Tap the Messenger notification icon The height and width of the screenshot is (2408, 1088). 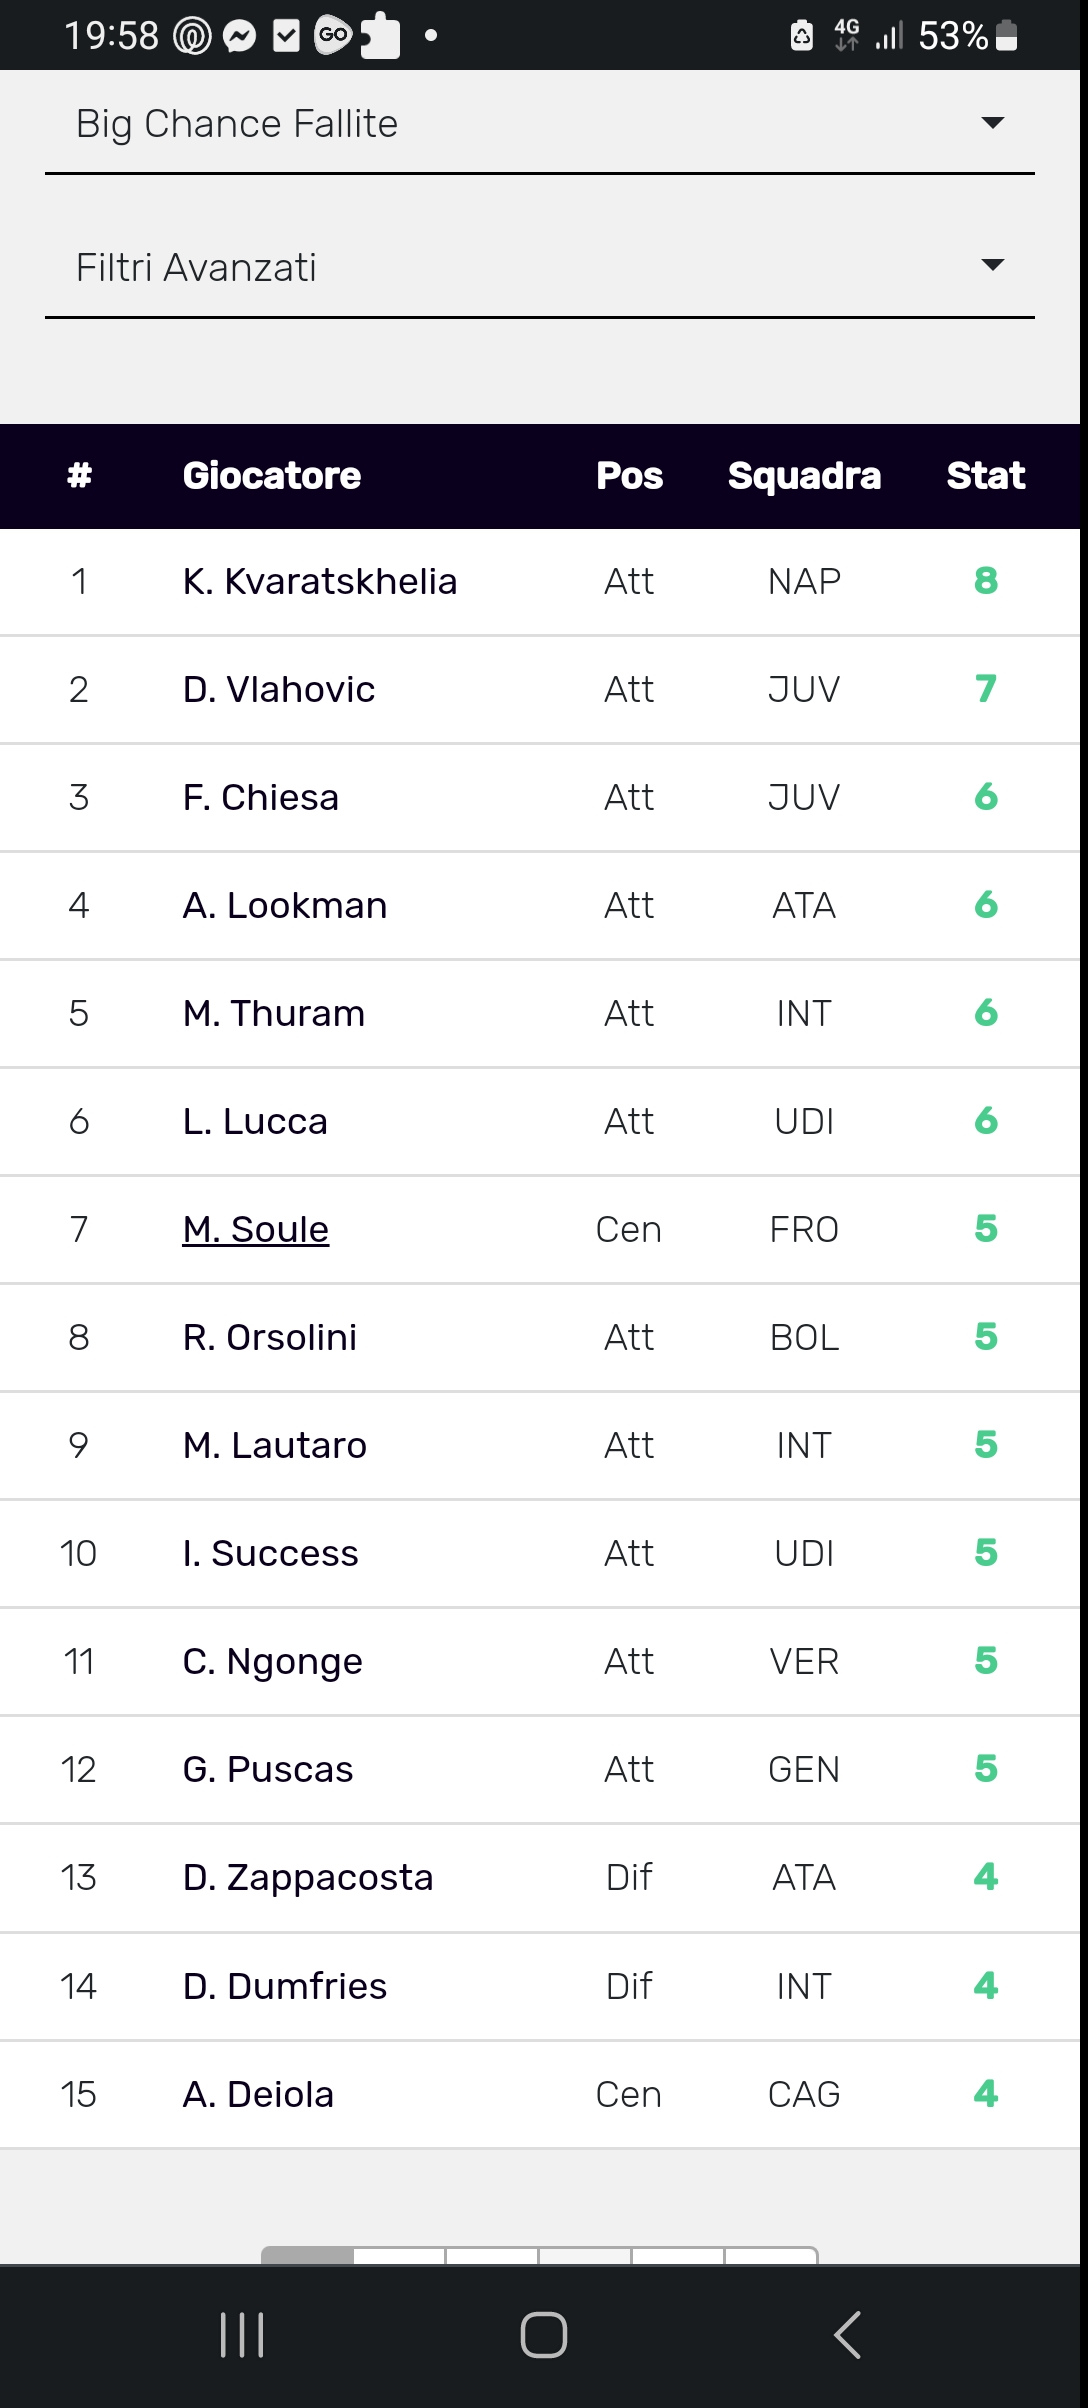click(239, 37)
